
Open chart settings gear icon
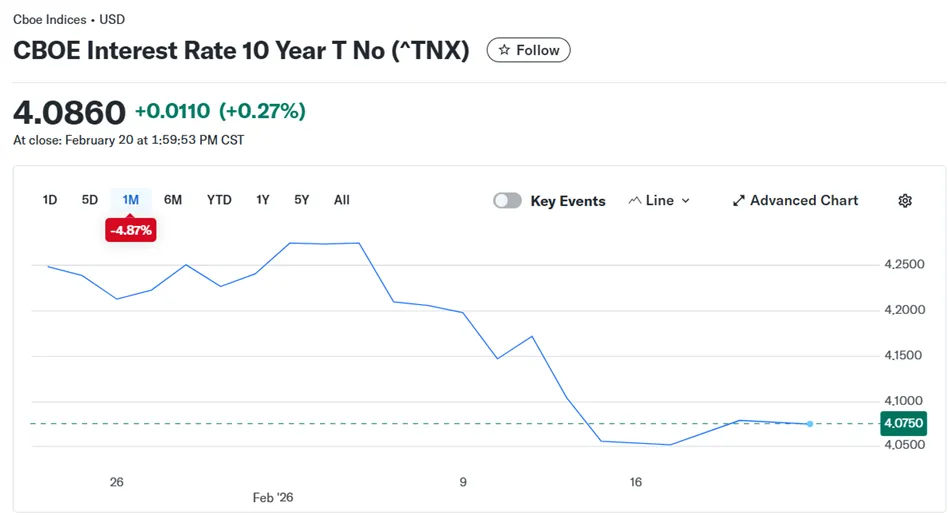(905, 201)
